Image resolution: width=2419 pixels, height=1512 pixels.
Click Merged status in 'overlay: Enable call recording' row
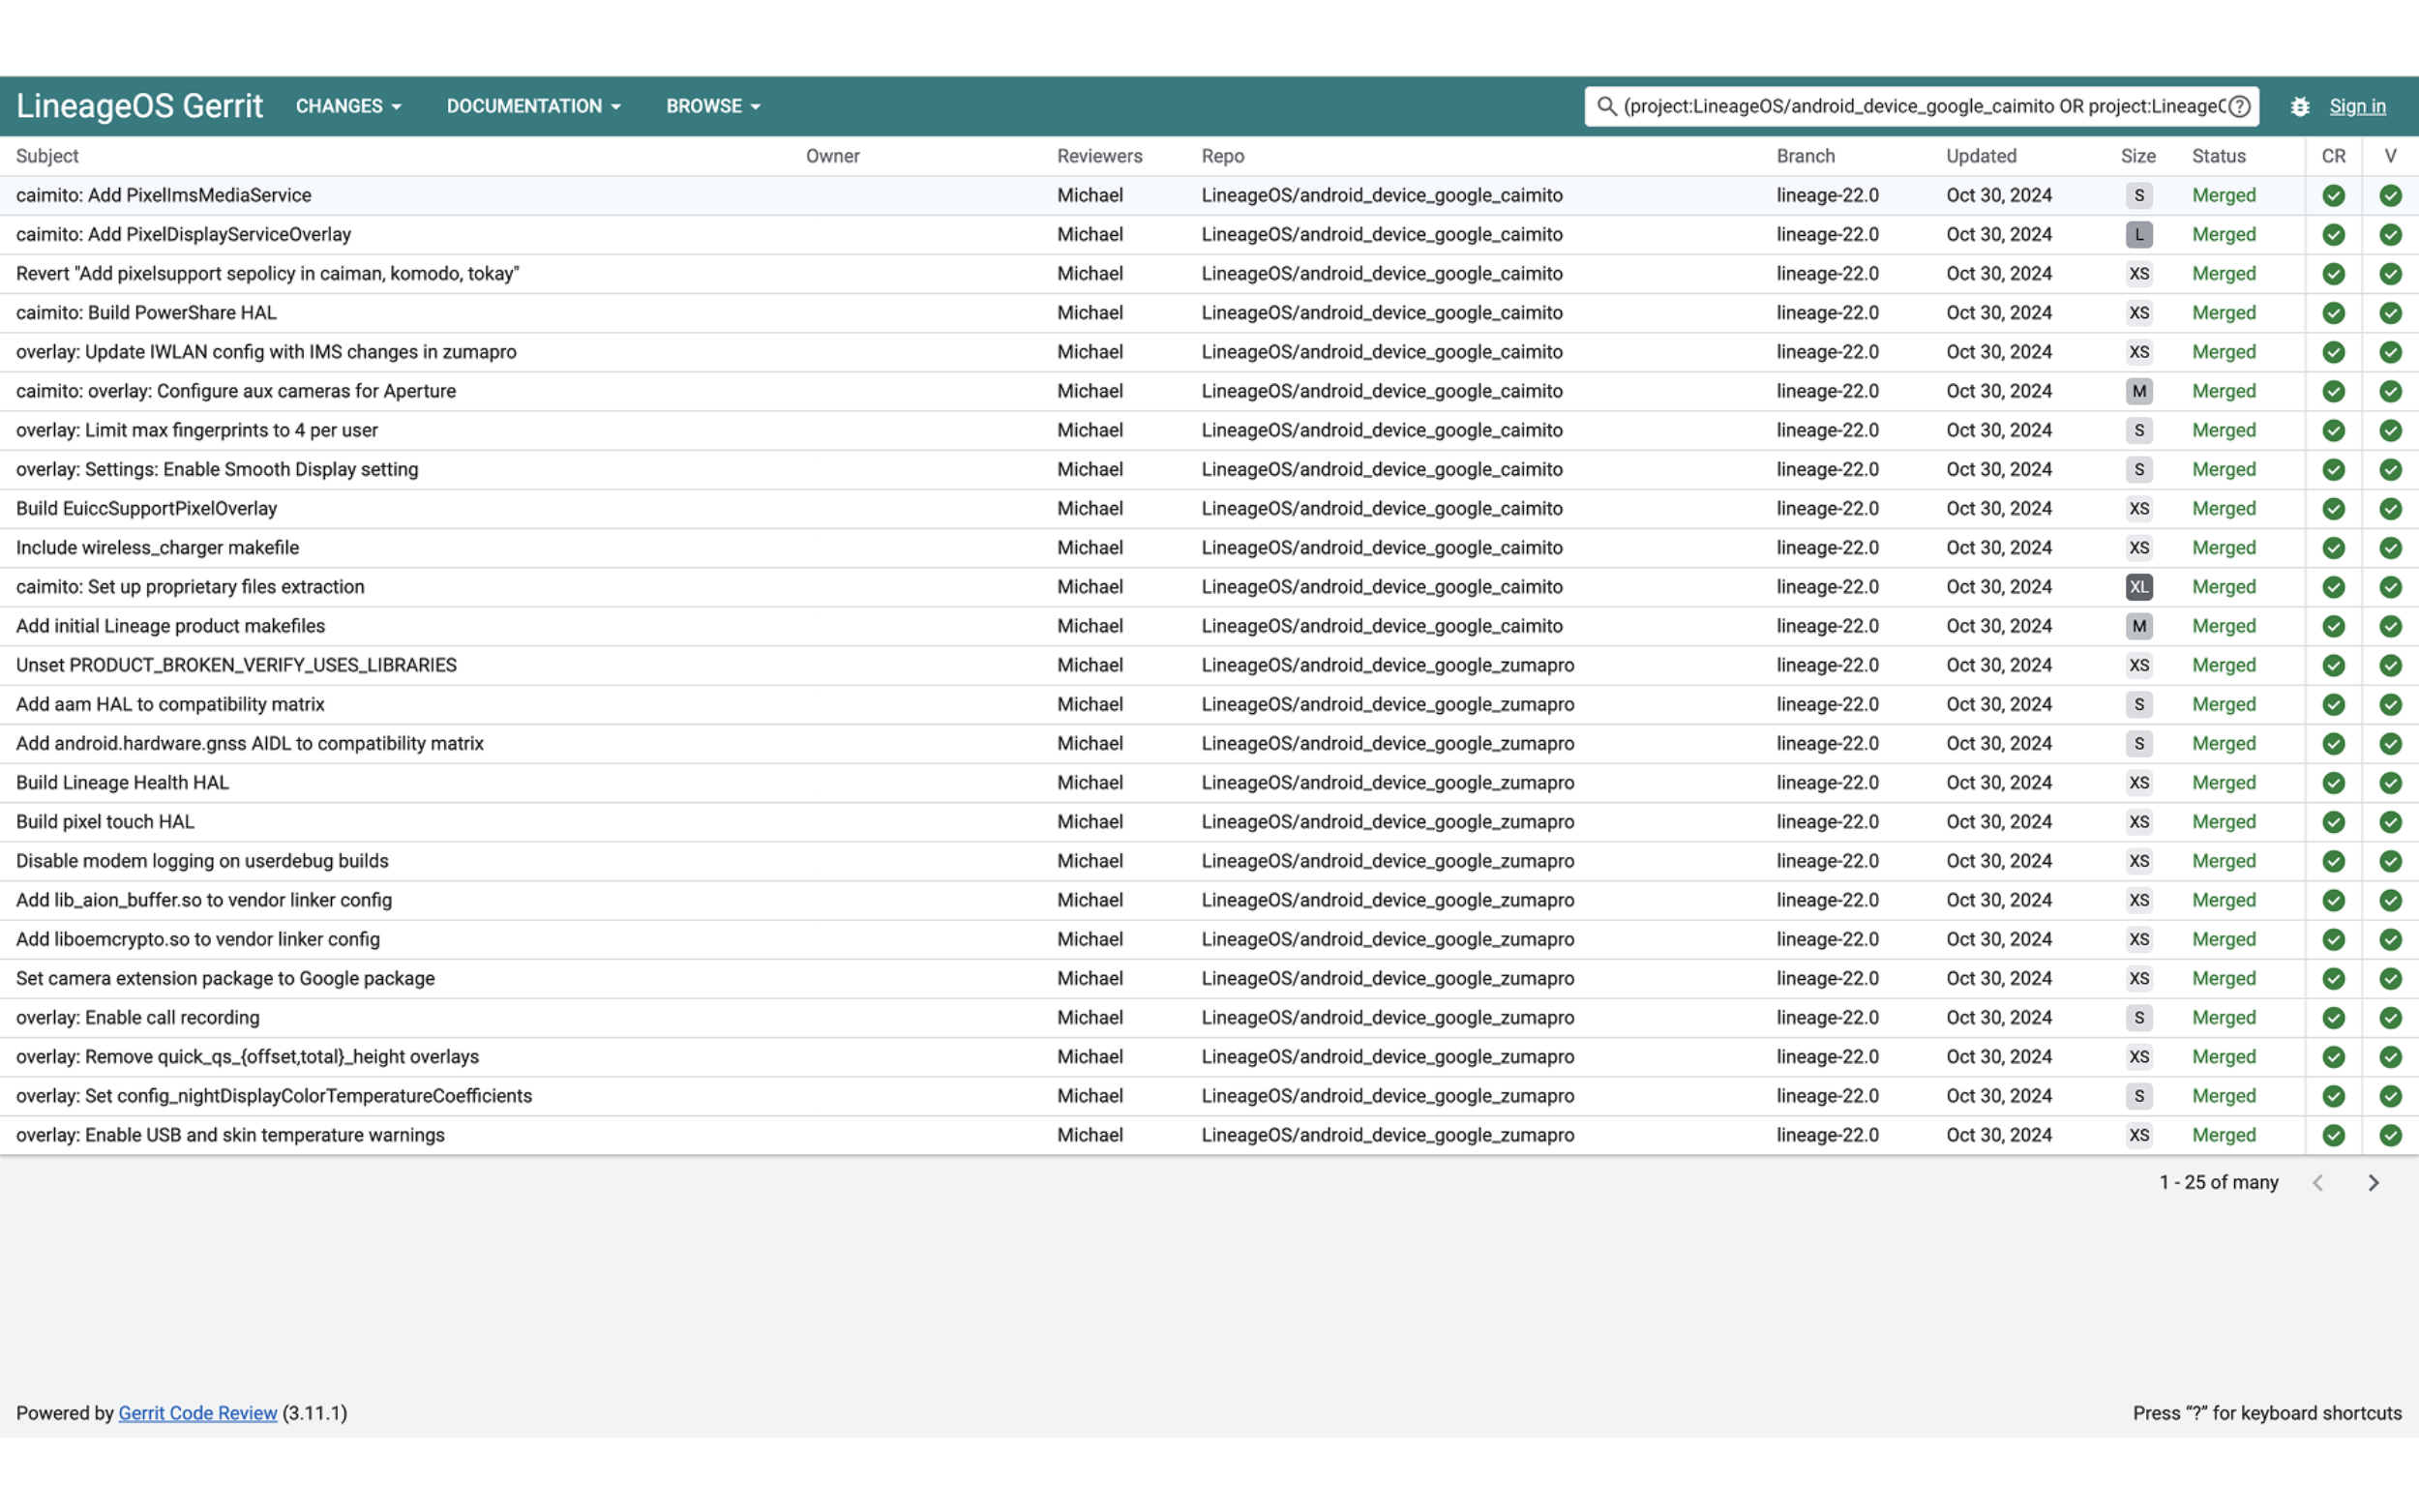[x=2224, y=1018]
